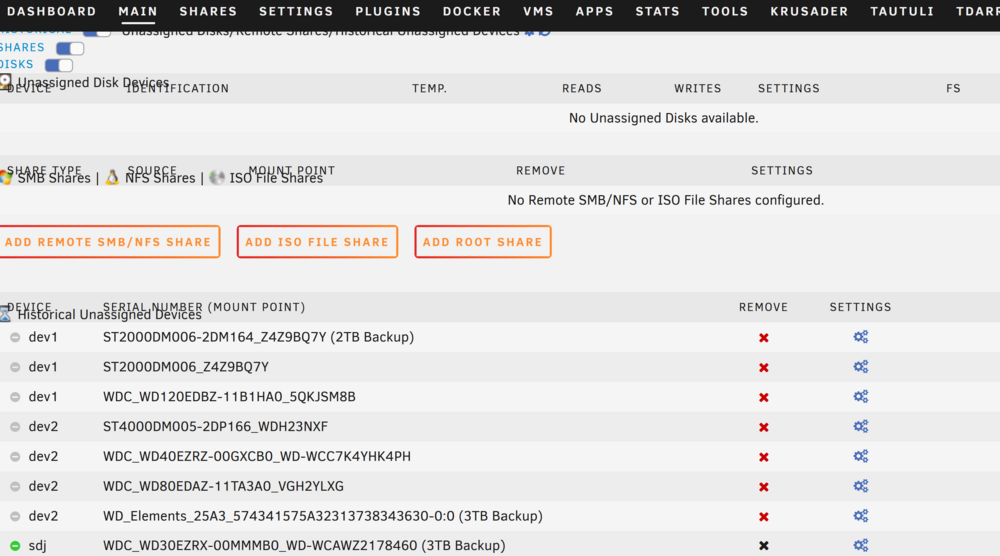This screenshot has height=556, width=1000.
Task: Open settings gears for sdj WDC_WD30EZRX
Action: [861, 545]
